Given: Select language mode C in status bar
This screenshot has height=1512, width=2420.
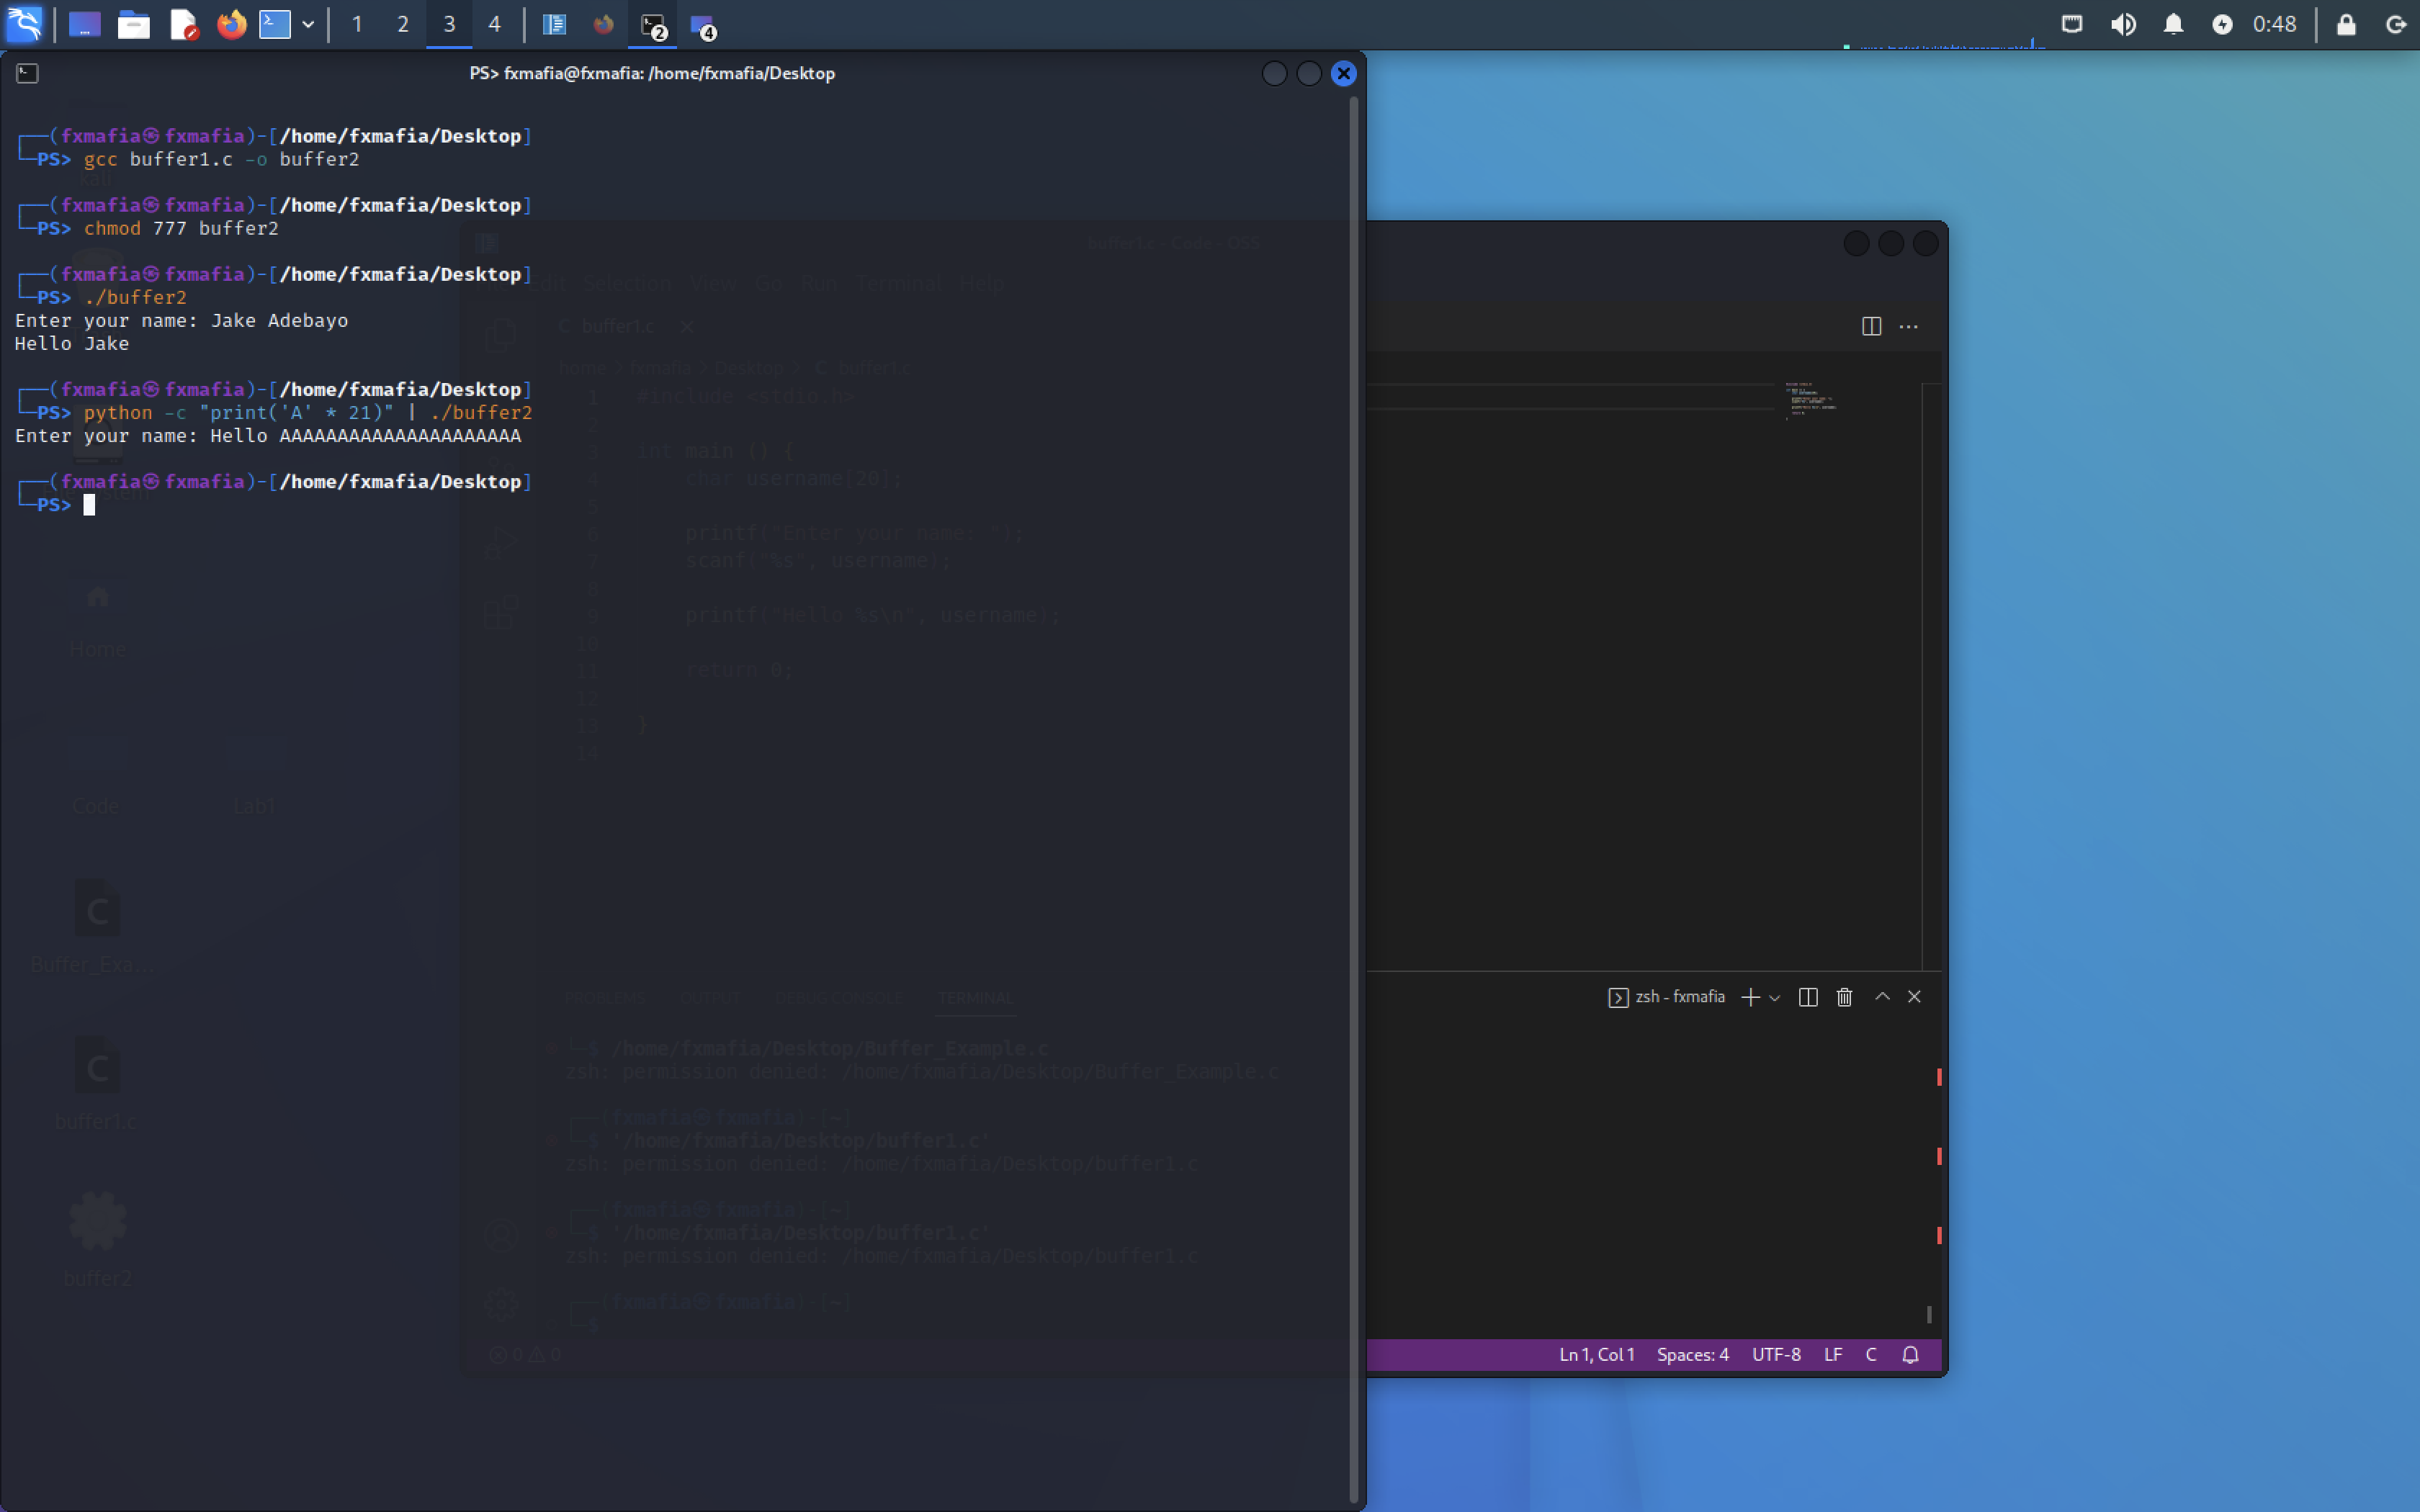Looking at the screenshot, I should (x=1871, y=1355).
